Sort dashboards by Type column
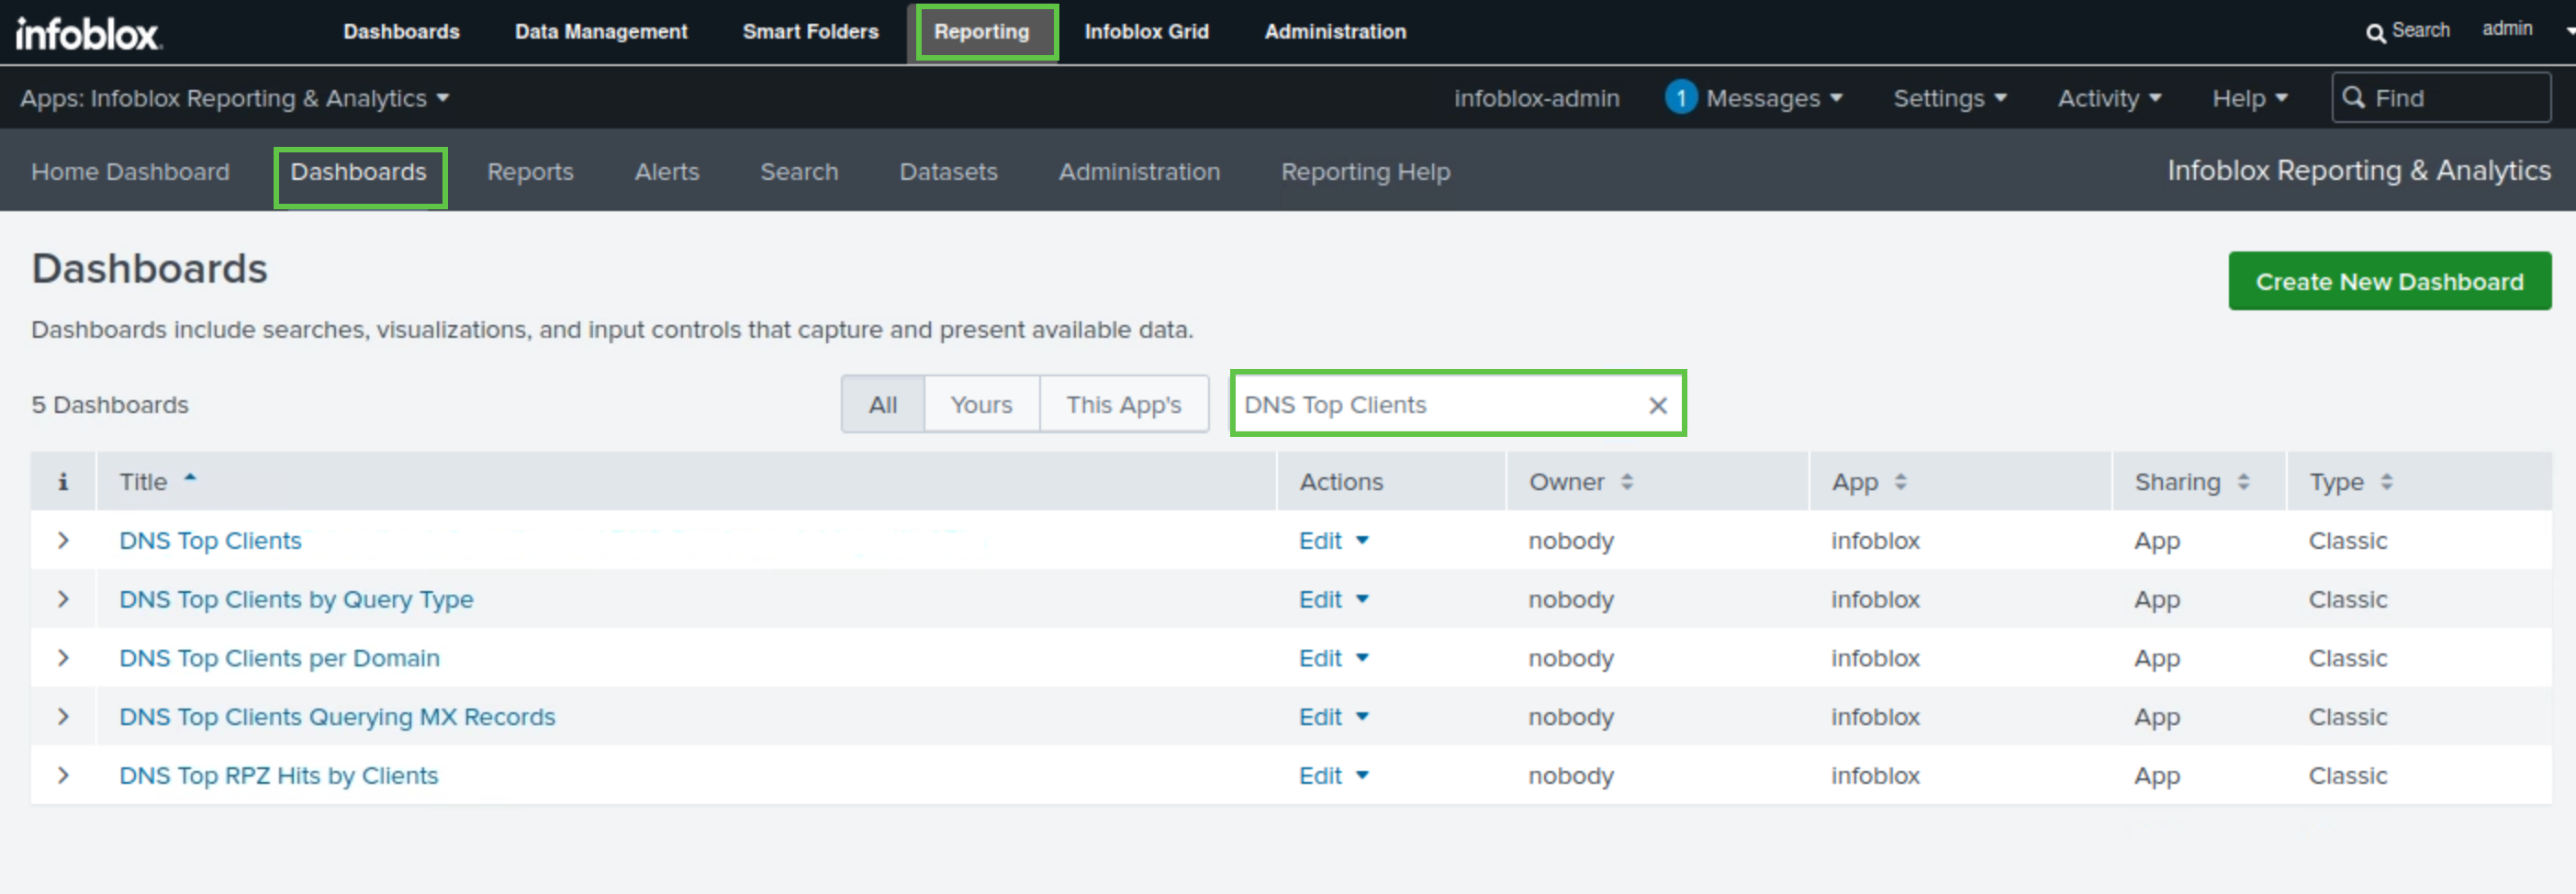Screen dimensions: 2576x894 tap(2350, 482)
